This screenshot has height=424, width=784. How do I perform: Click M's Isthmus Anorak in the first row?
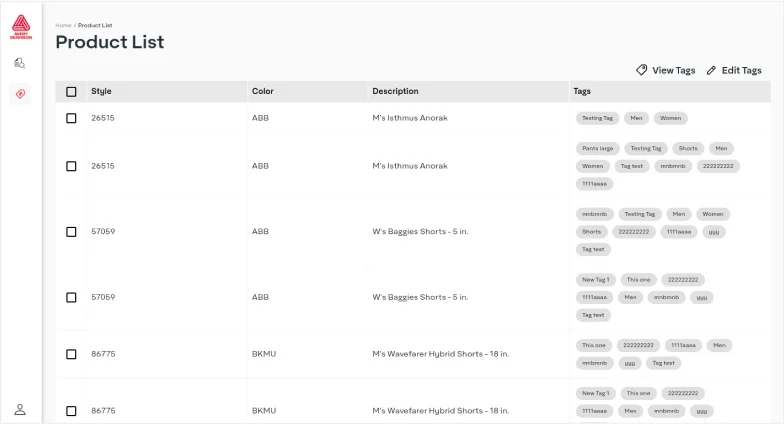(x=410, y=118)
